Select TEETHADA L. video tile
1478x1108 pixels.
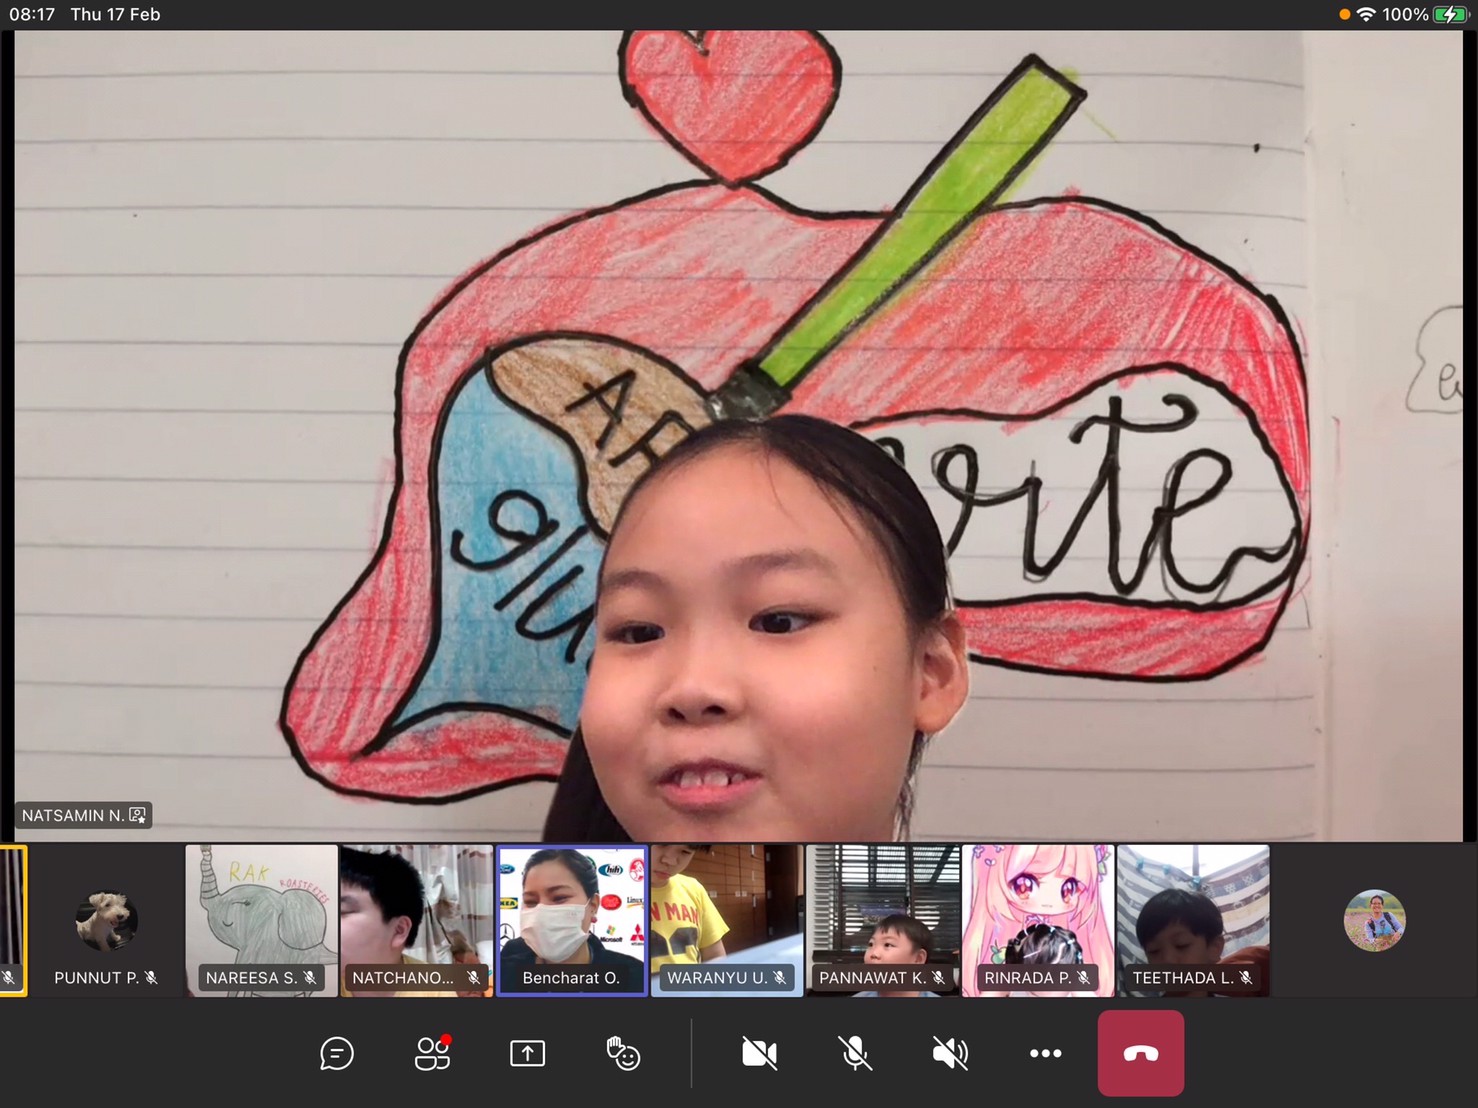point(1193,921)
